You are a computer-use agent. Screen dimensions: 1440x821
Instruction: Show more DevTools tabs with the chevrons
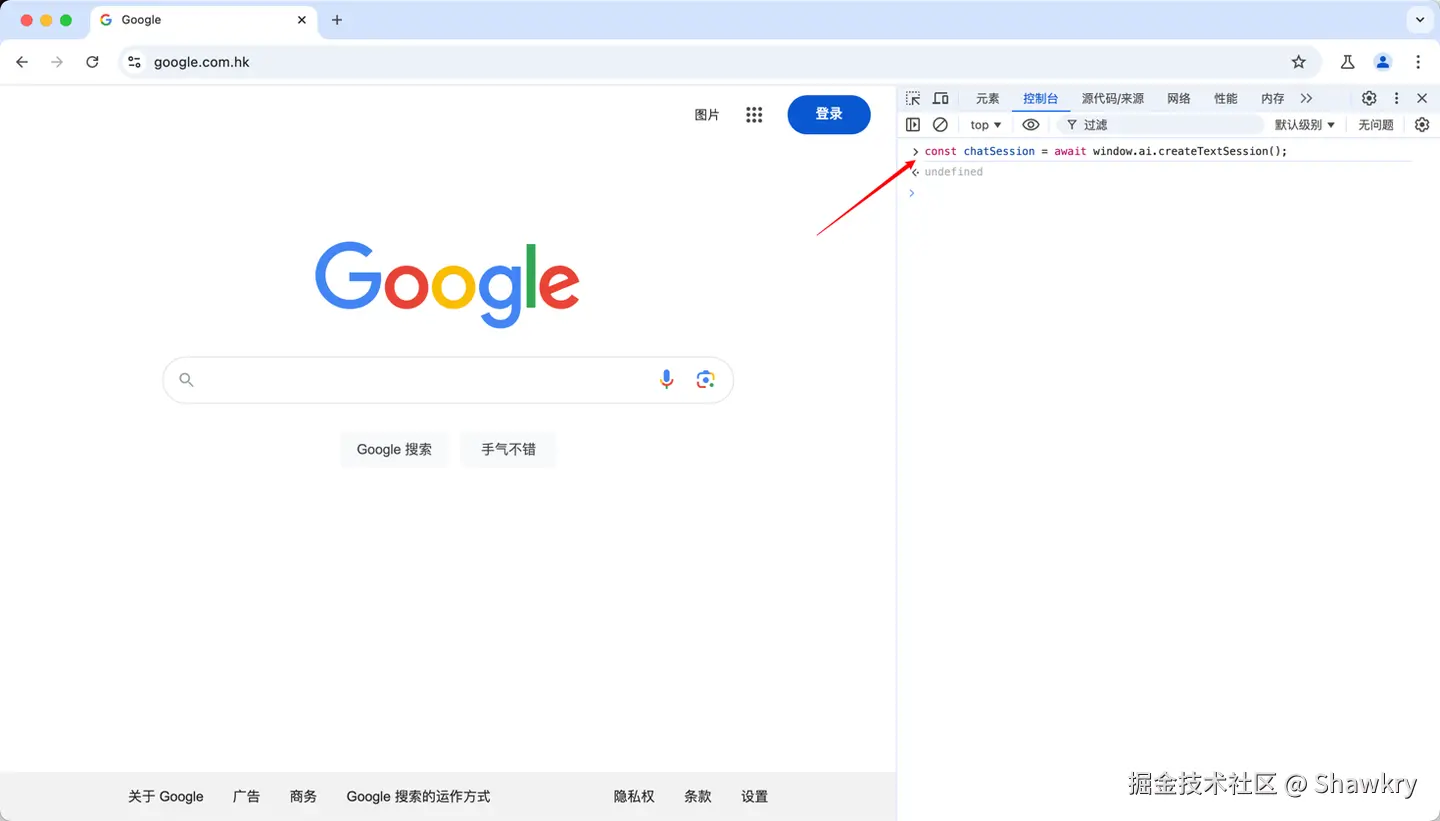(1306, 98)
